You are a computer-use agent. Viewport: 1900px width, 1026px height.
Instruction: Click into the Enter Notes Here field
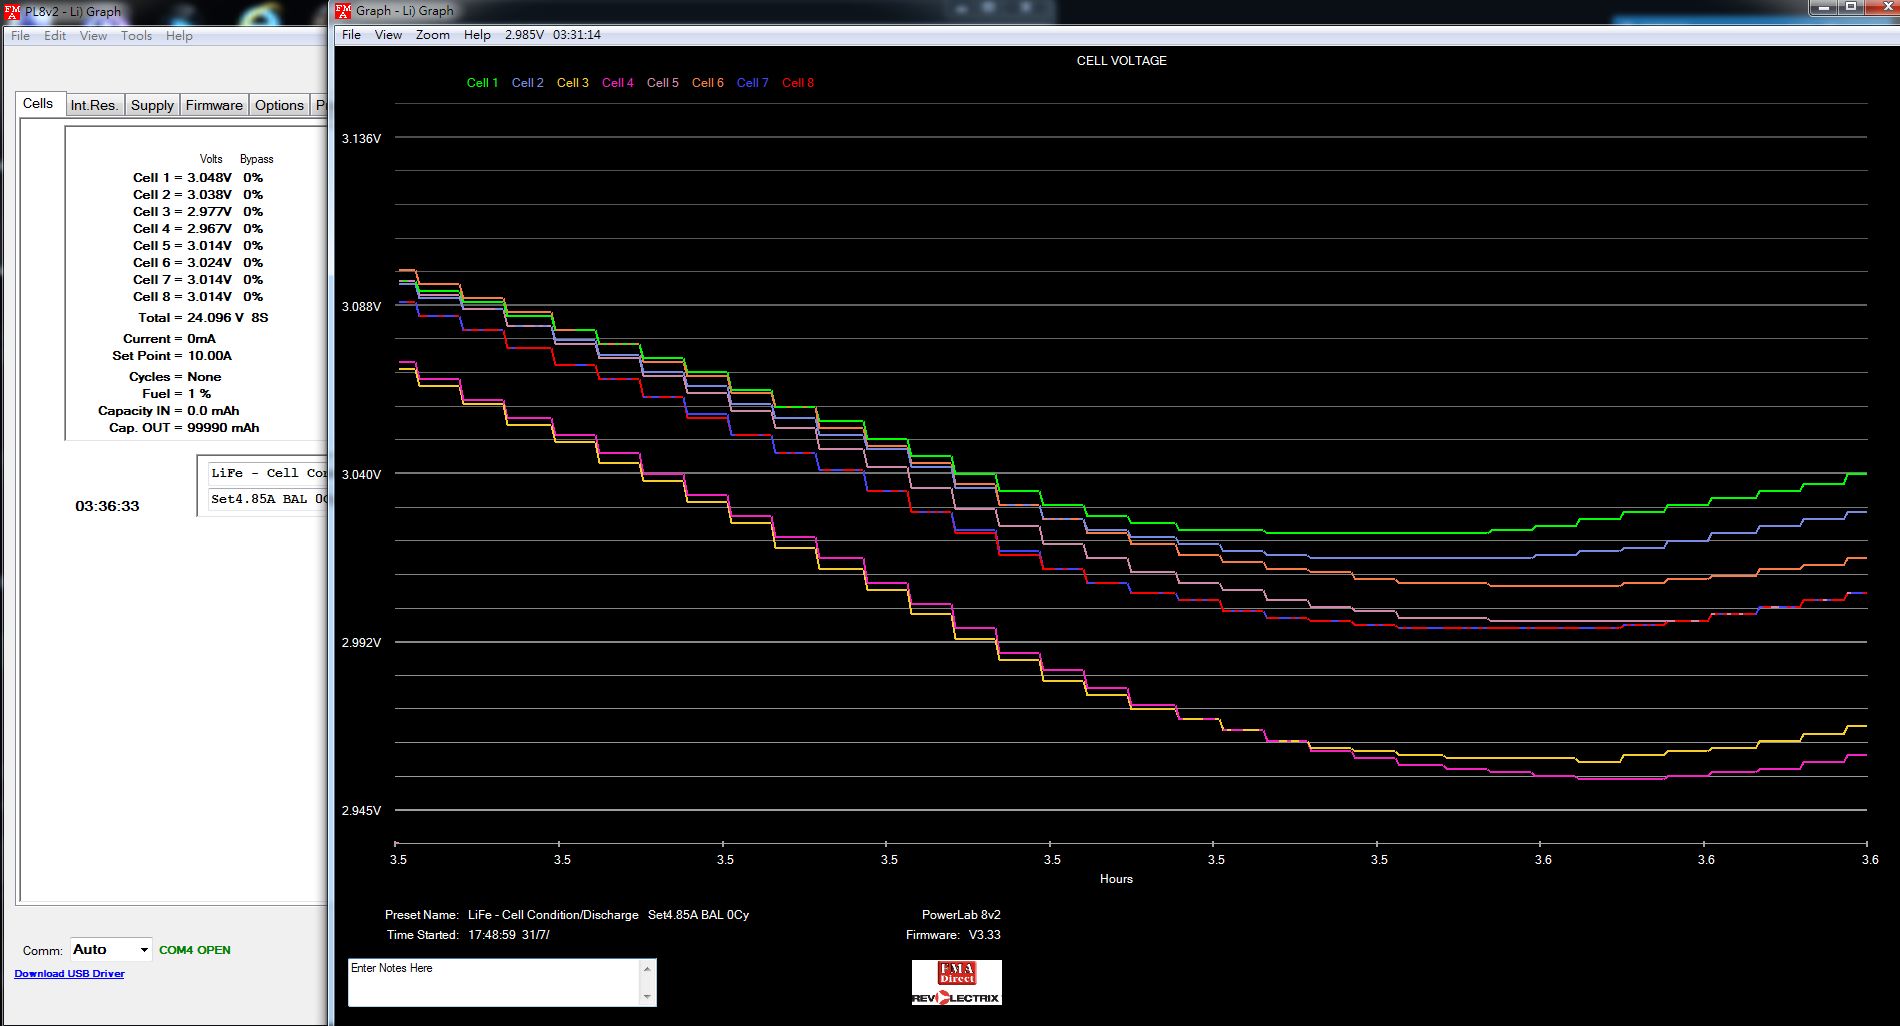pyautogui.click(x=494, y=982)
